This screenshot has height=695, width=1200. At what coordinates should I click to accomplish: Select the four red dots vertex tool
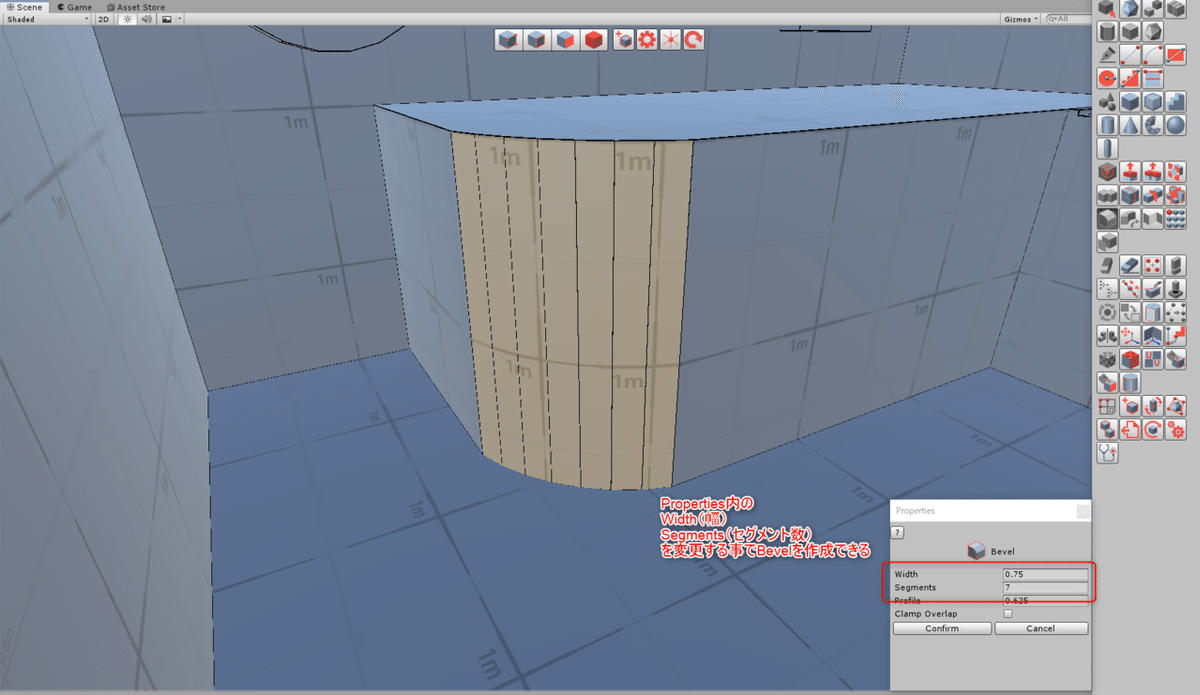(1153, 265)
